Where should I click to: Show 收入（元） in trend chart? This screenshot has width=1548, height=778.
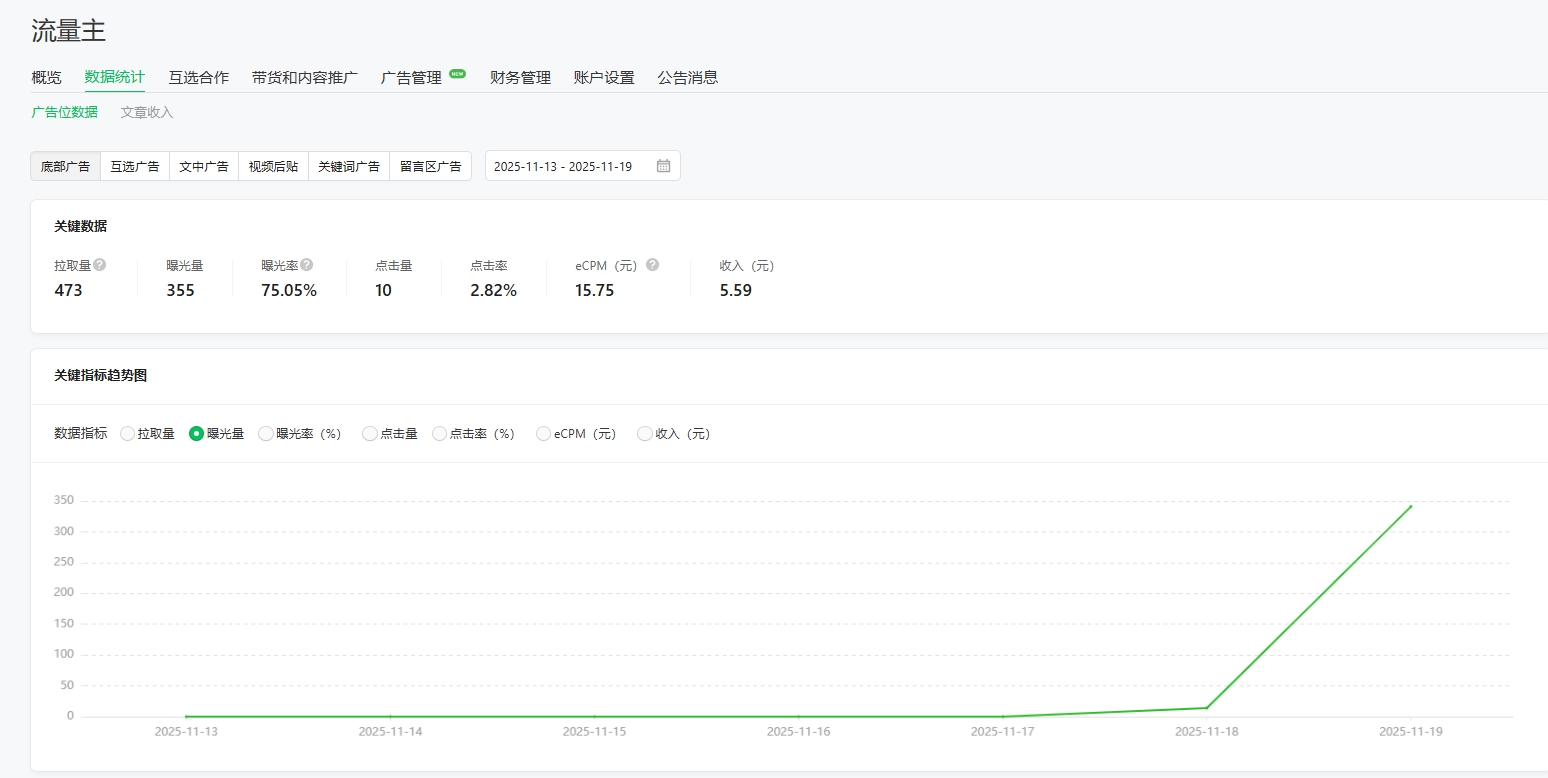[645, 434]
